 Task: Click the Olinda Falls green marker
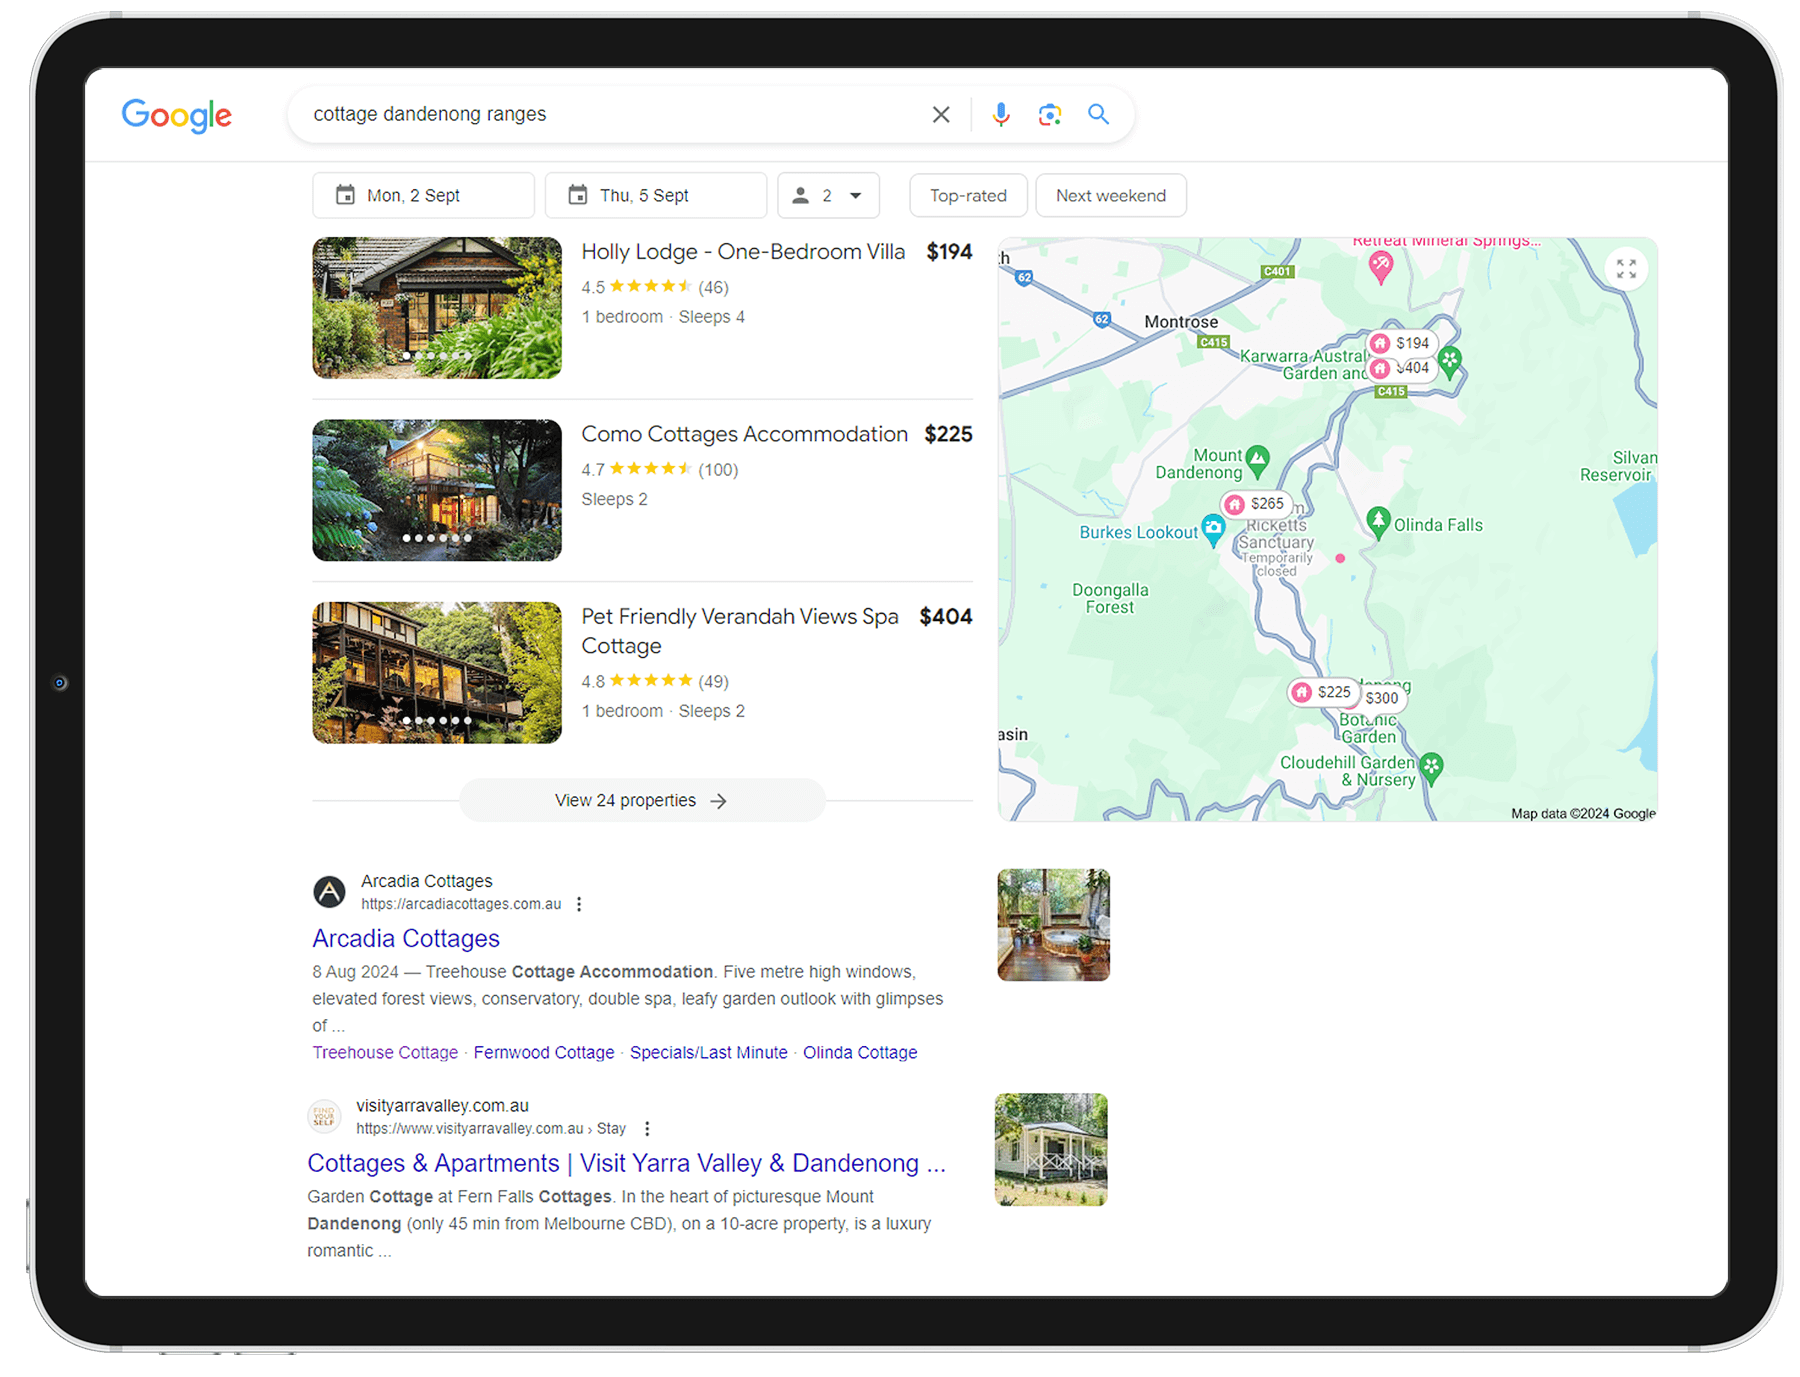click(1378, 521)
